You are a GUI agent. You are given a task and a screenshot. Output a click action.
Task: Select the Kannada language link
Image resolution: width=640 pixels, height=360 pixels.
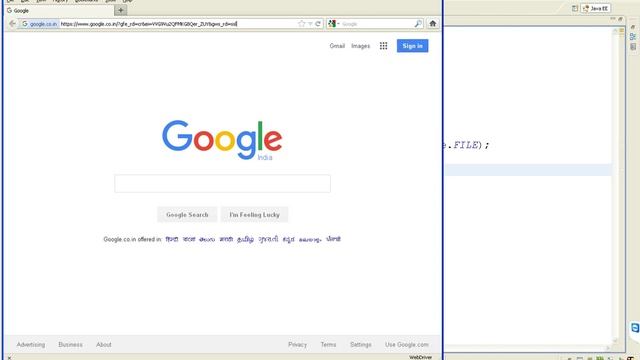pyautogui.click(x=289, y=240)
